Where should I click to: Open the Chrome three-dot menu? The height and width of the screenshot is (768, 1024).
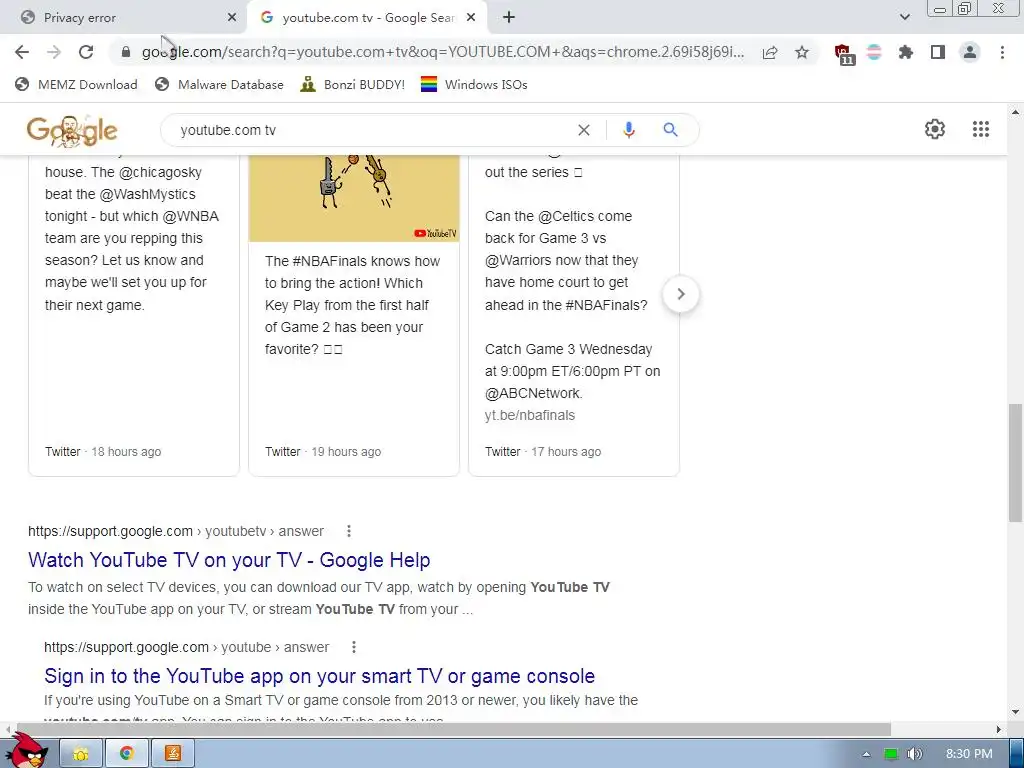coord(1002,52)
